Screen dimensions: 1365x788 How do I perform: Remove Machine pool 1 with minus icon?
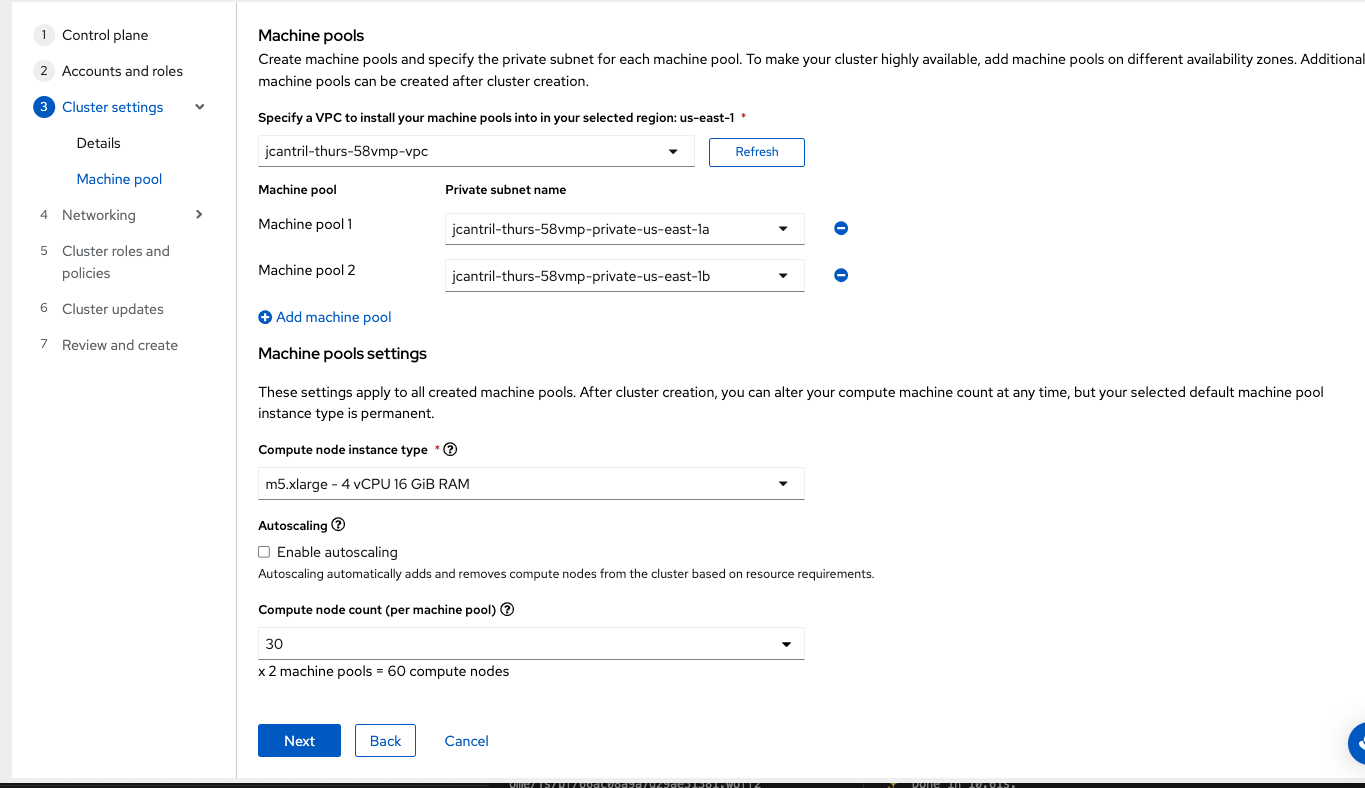[841, 228]
